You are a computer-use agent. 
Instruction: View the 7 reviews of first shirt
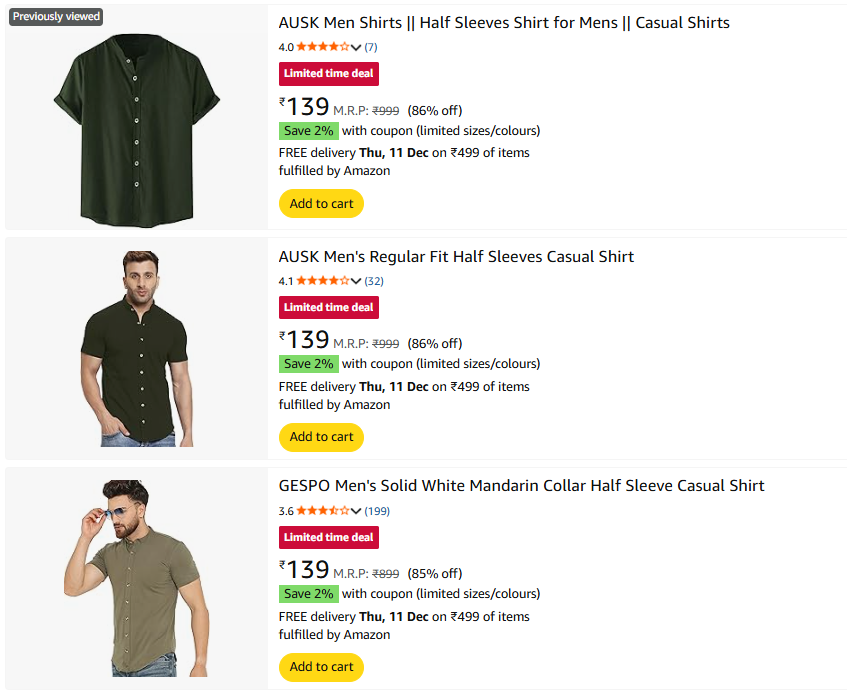(x=371, y=47)
